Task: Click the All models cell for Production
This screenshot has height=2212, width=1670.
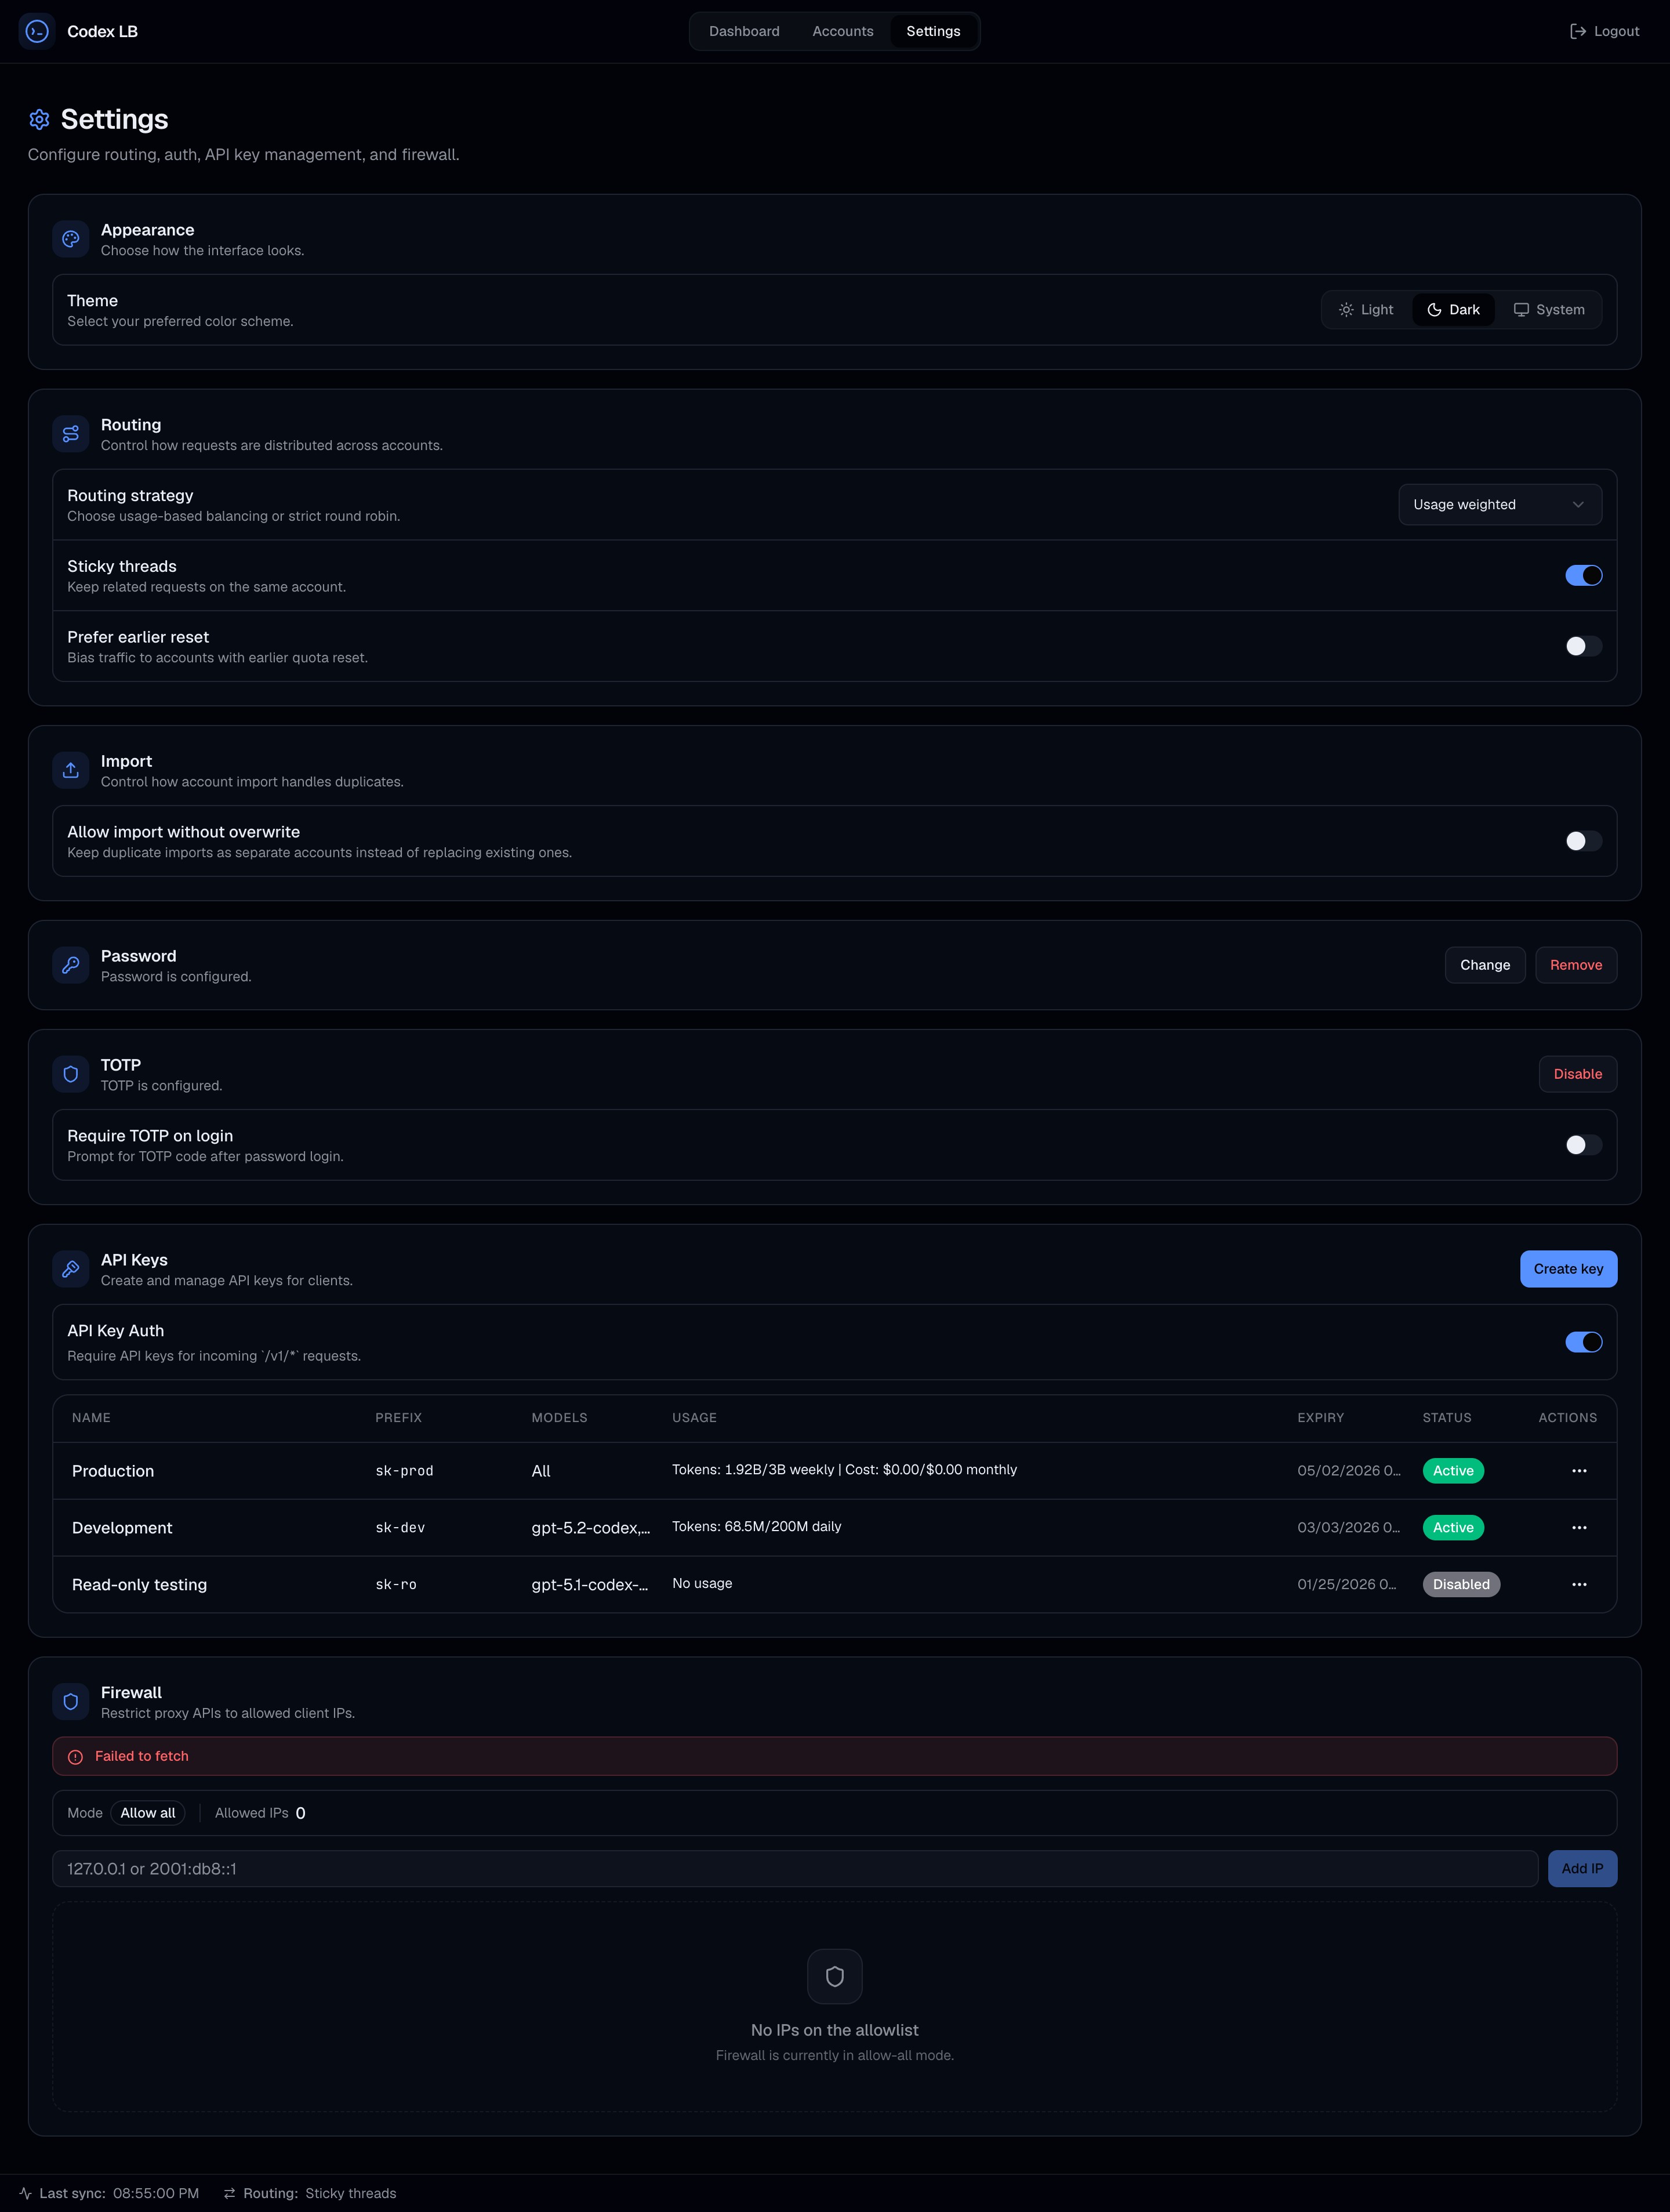Action: 541,1471
